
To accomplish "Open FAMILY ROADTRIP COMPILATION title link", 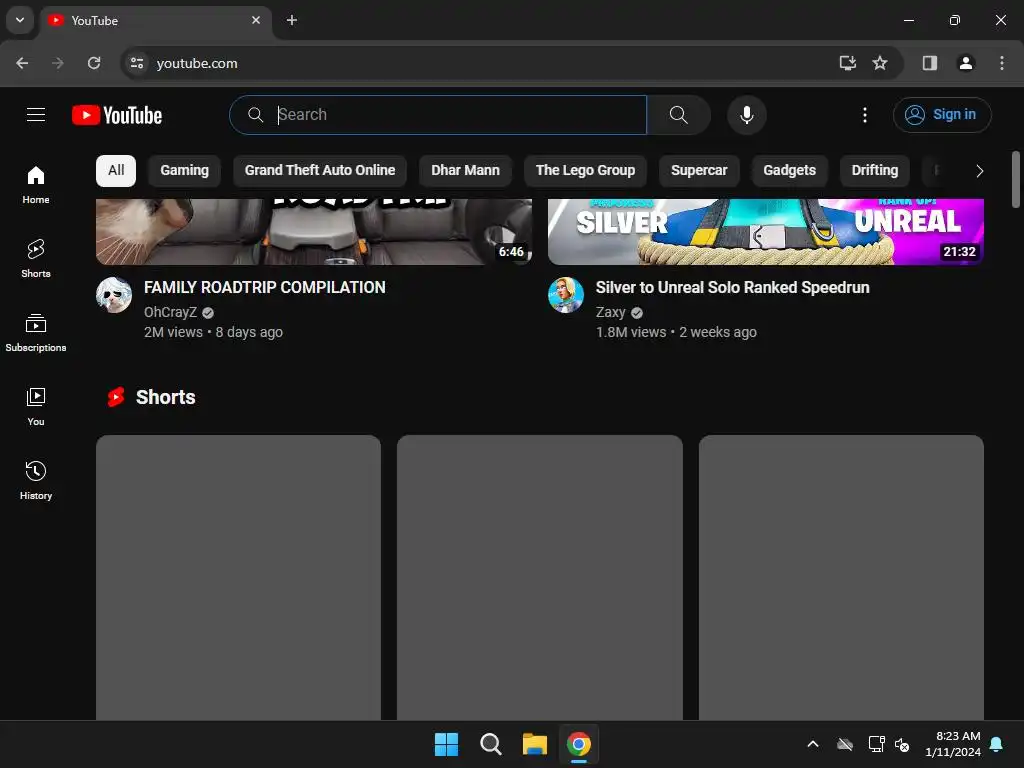I will [264, 287].
